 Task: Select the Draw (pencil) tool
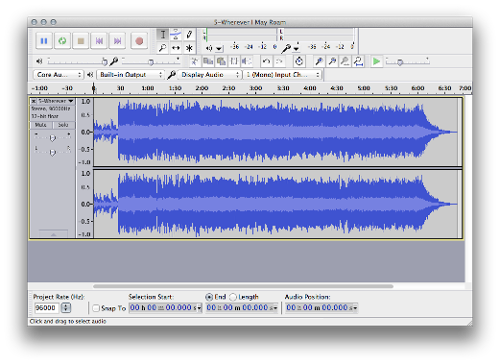click(189, 34)
